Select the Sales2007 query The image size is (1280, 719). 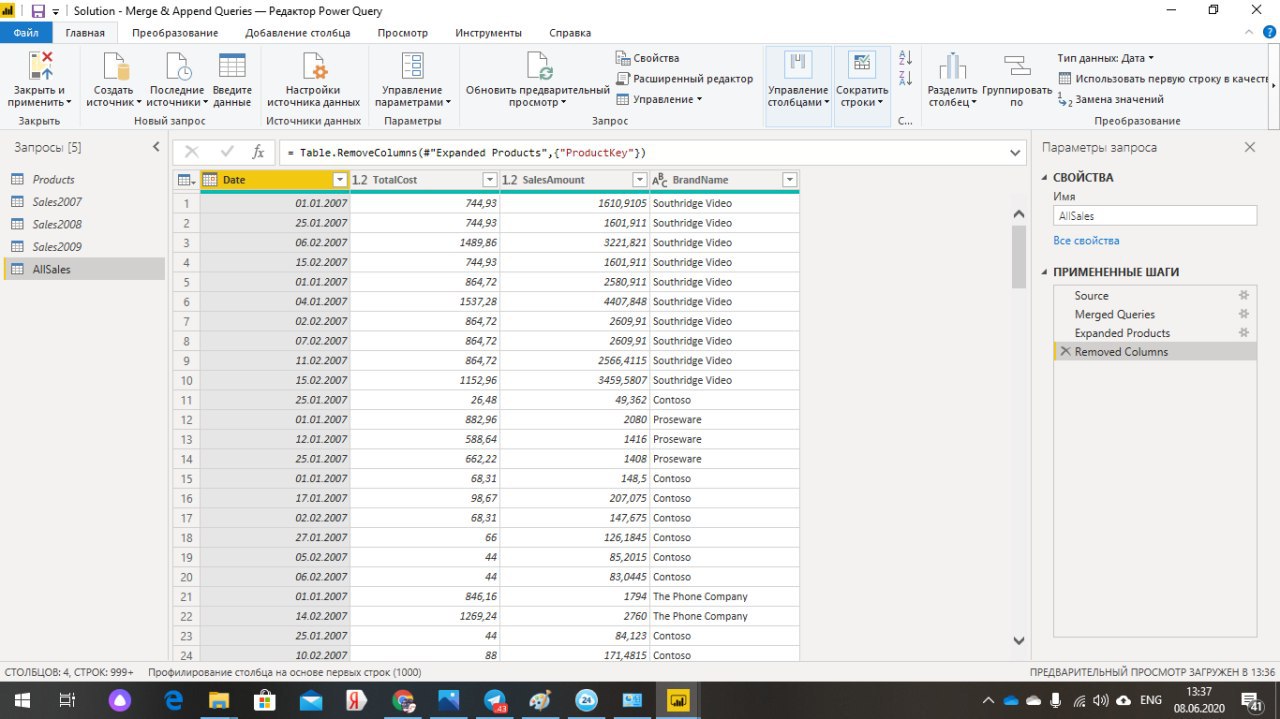click(x=82, y=201)
